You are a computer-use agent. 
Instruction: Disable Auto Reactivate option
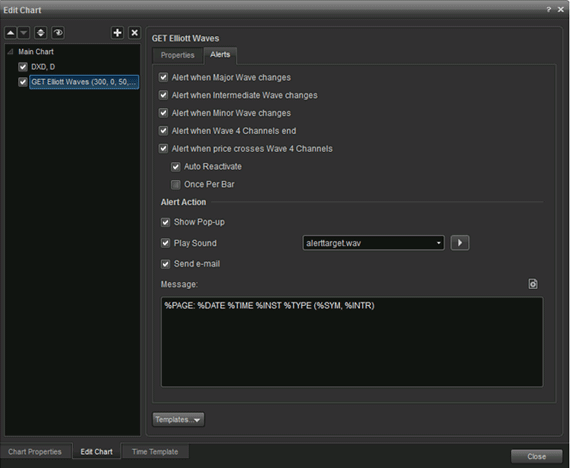[176, 167]
